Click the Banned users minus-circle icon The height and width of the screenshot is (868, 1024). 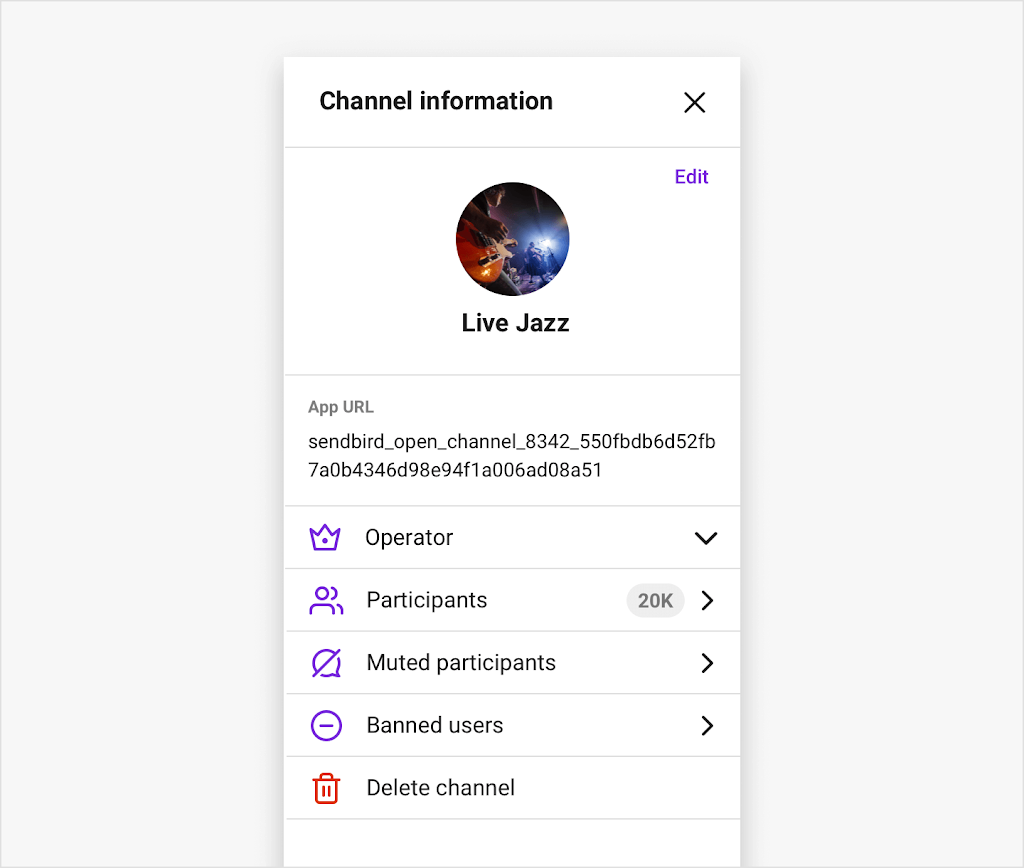point(326,726)
